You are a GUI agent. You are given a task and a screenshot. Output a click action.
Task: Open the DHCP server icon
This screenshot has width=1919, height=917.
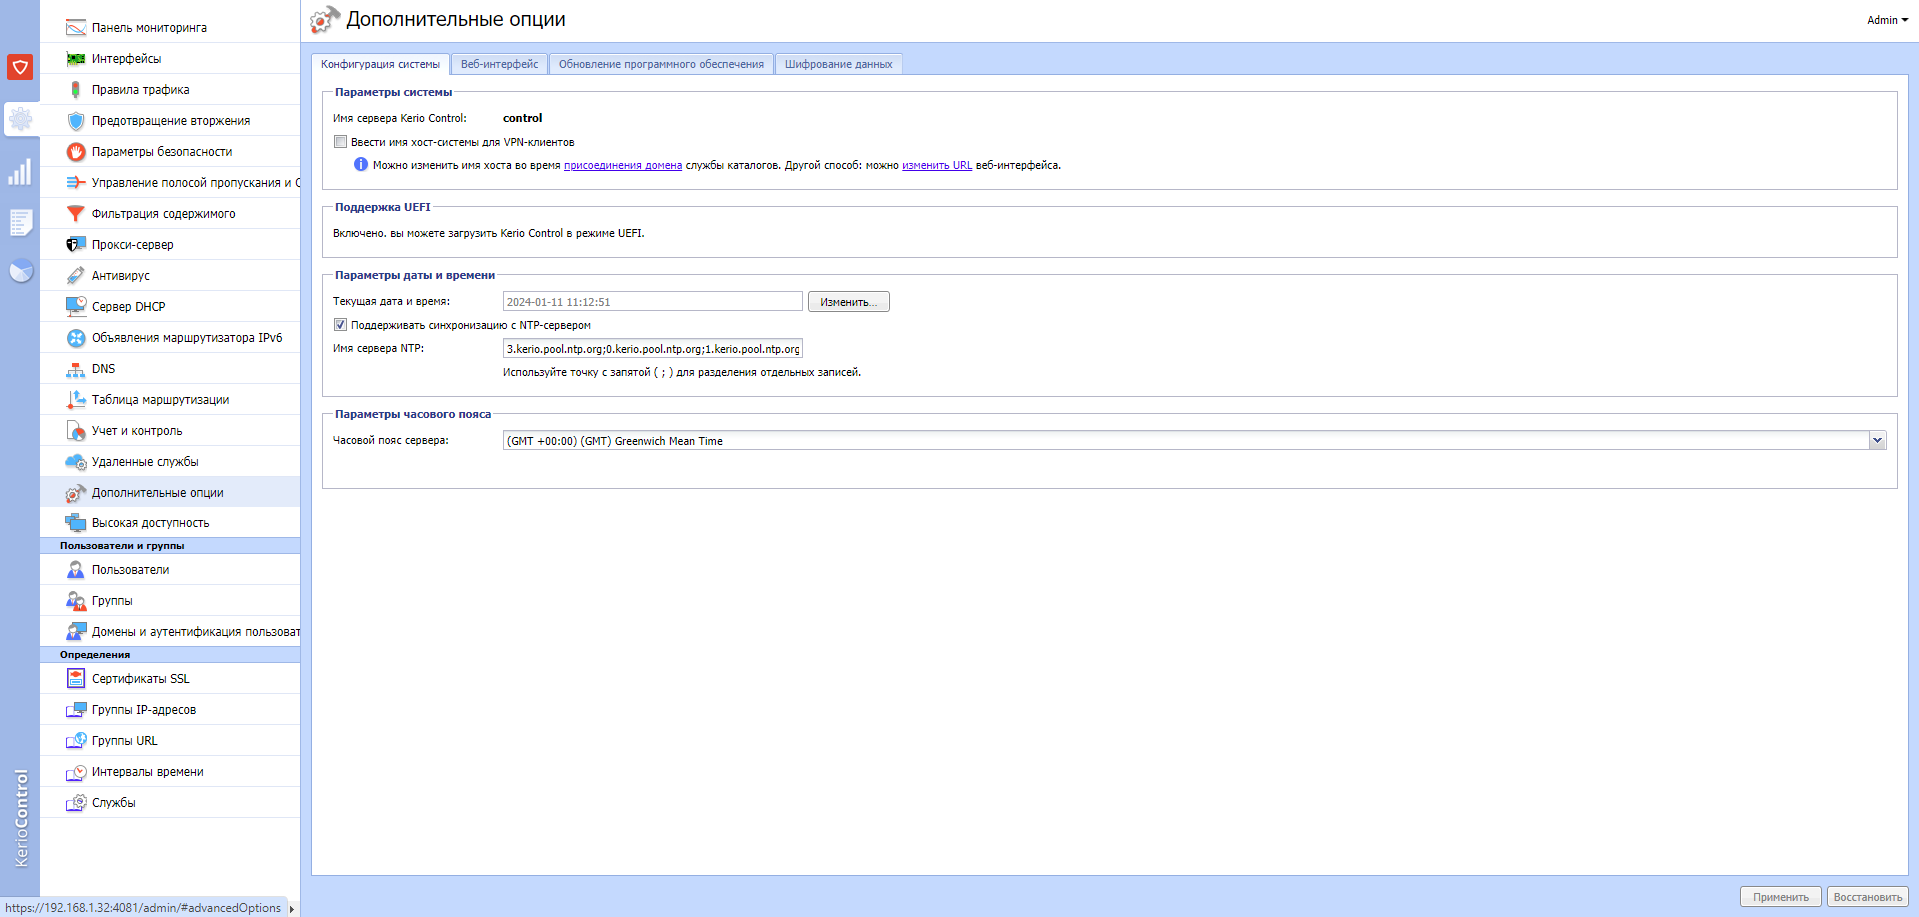click(75, 307)
